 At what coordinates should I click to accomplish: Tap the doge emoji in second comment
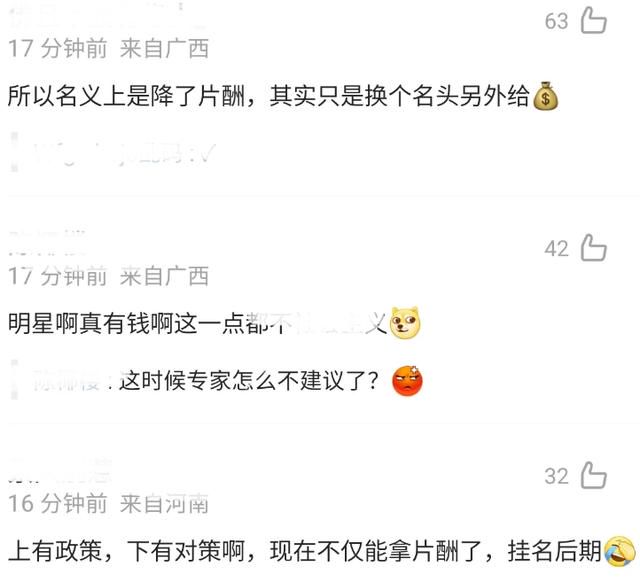point(405,323)
